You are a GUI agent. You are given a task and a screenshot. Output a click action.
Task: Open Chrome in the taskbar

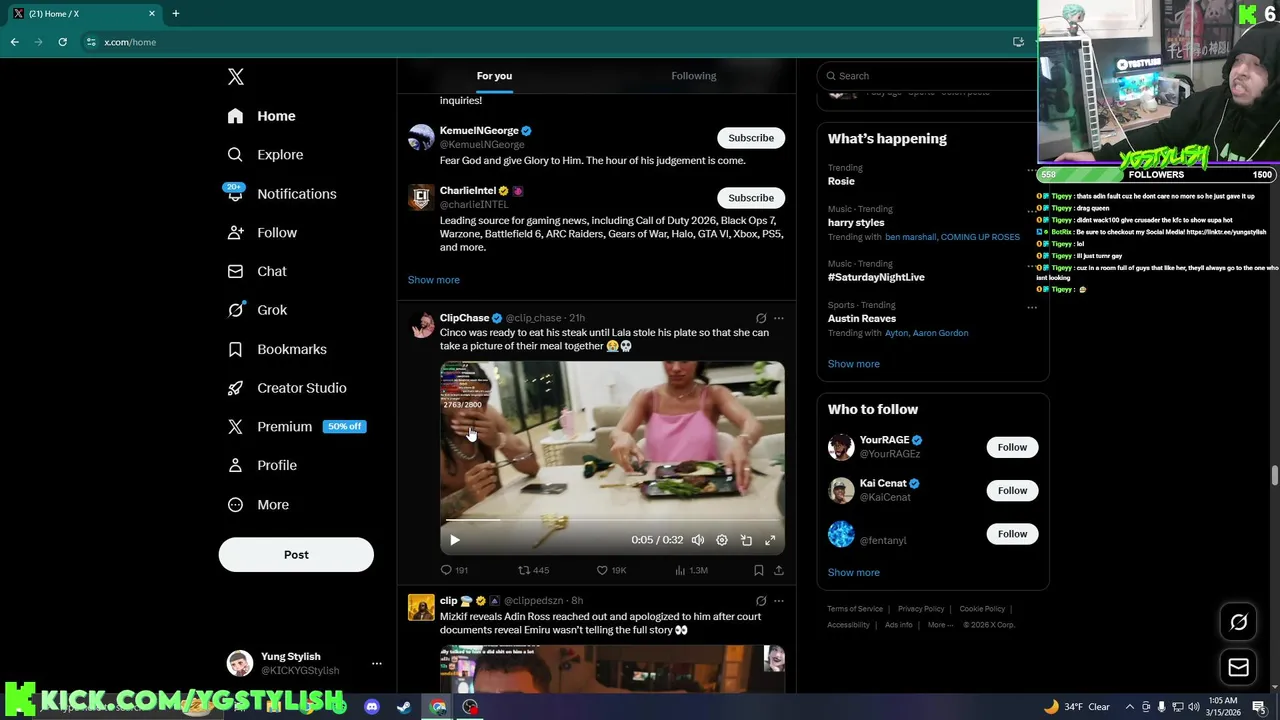pyautogui.click(x=438, y=708)
